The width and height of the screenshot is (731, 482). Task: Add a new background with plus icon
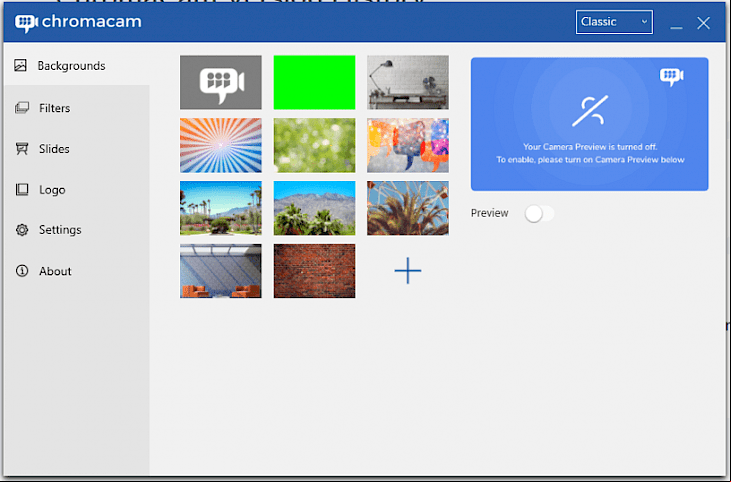point(407,270)
